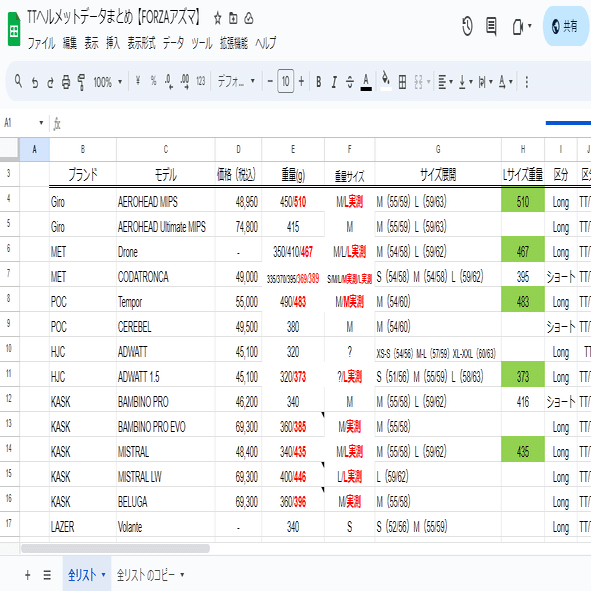Screen dimensions: 591x591
Task: Select cell BAMBINO PRO EVO
Action: click(165, 427)
